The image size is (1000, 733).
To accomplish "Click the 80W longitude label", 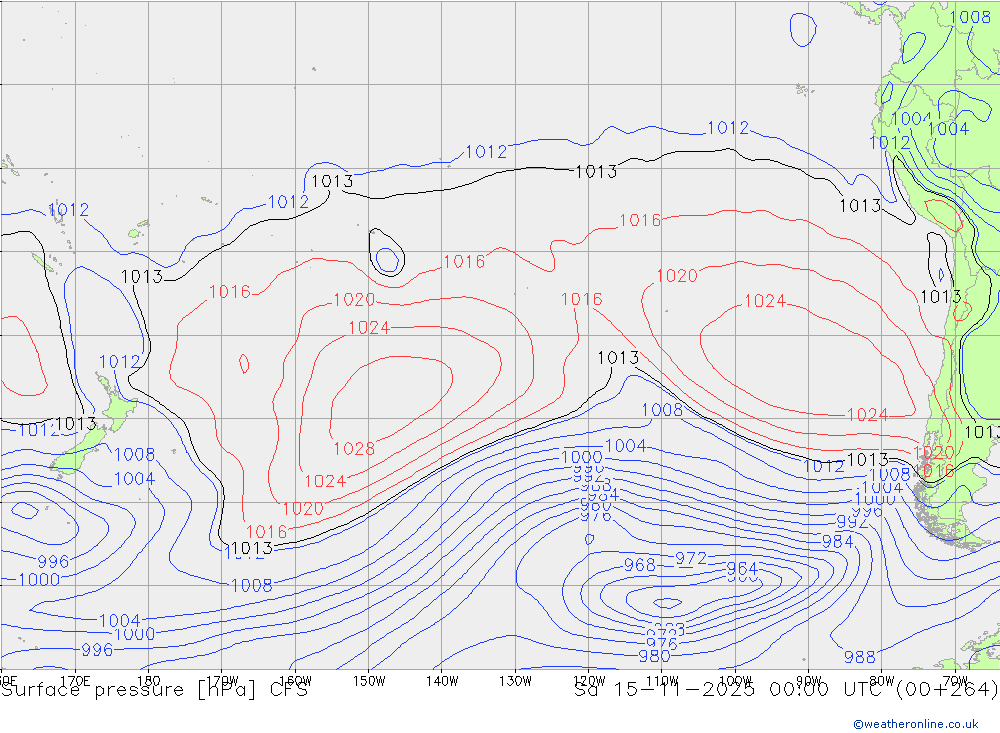I will (882, 681).
